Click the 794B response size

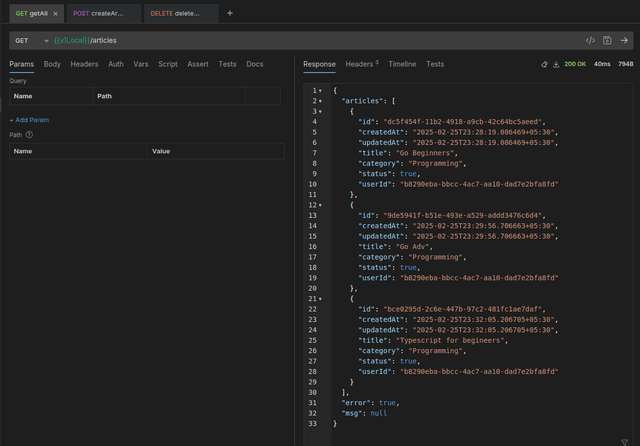625,64
